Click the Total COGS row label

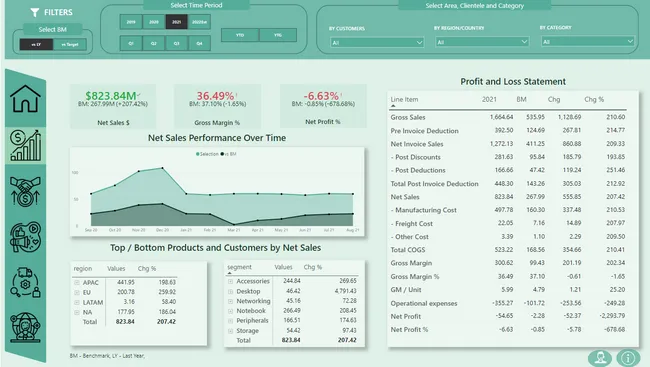point(407,250)
